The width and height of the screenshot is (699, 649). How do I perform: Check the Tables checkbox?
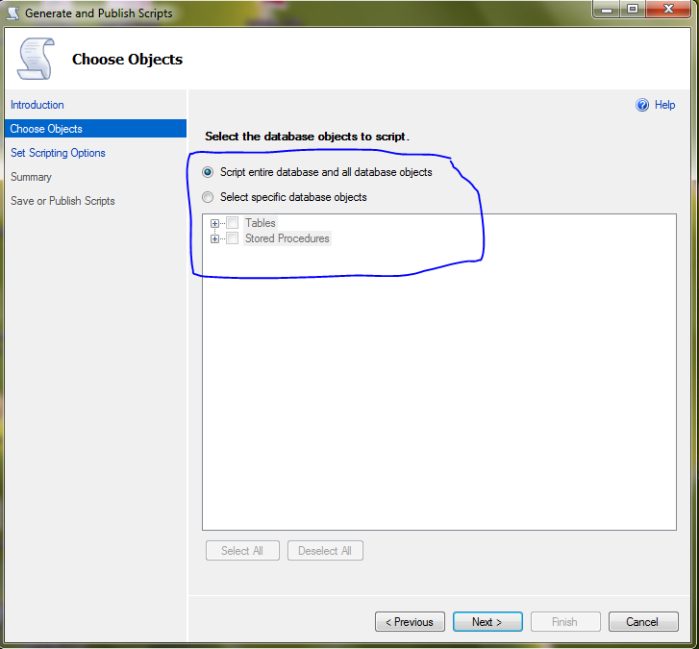click(232, 223)
